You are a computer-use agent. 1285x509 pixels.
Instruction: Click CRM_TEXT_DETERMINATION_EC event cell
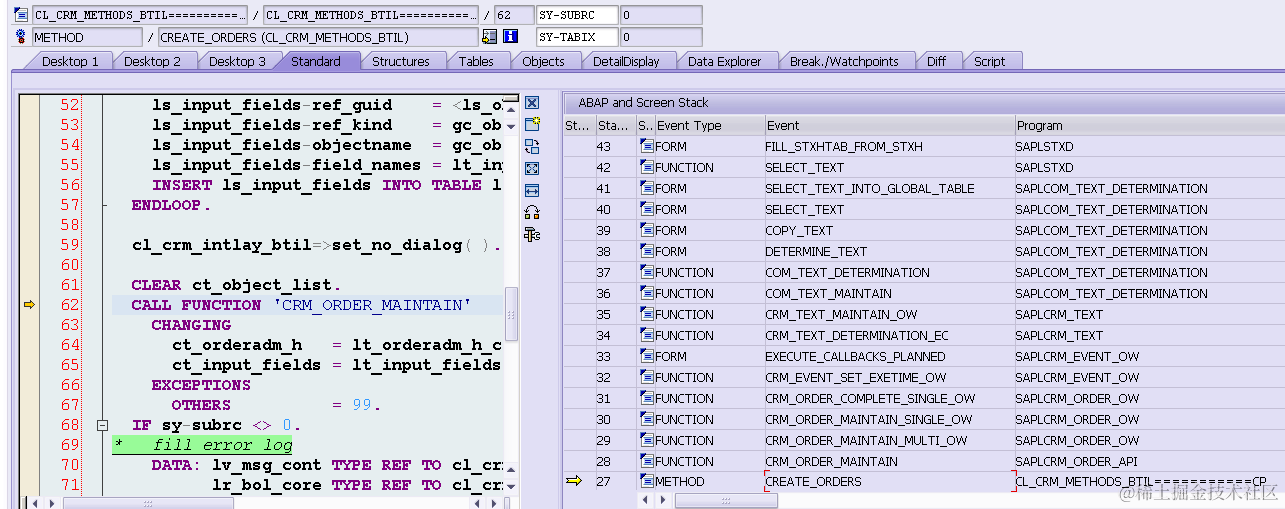pos(888,335)
